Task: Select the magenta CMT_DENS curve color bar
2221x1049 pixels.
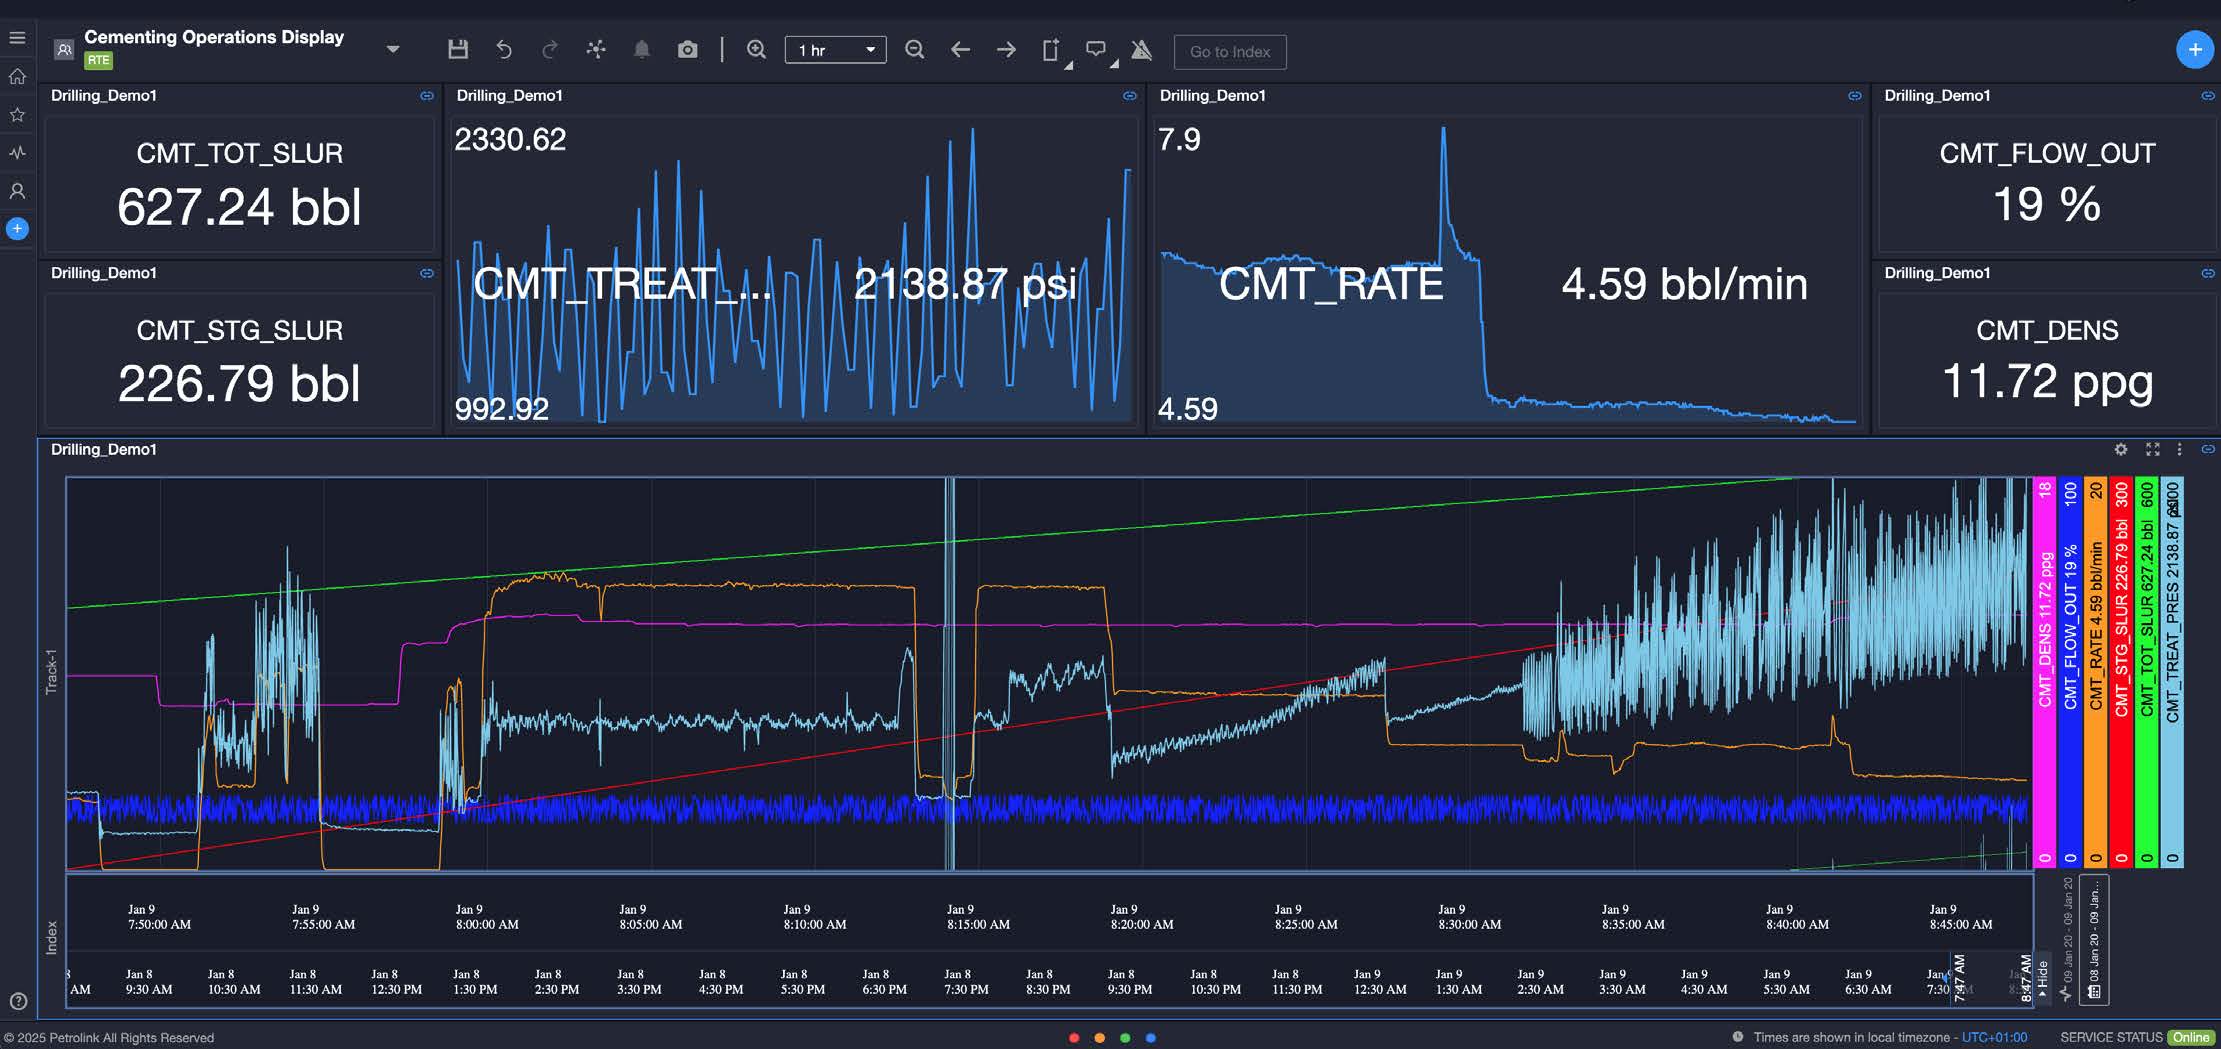Action: pyautogui.click(x=2044, y=672)
